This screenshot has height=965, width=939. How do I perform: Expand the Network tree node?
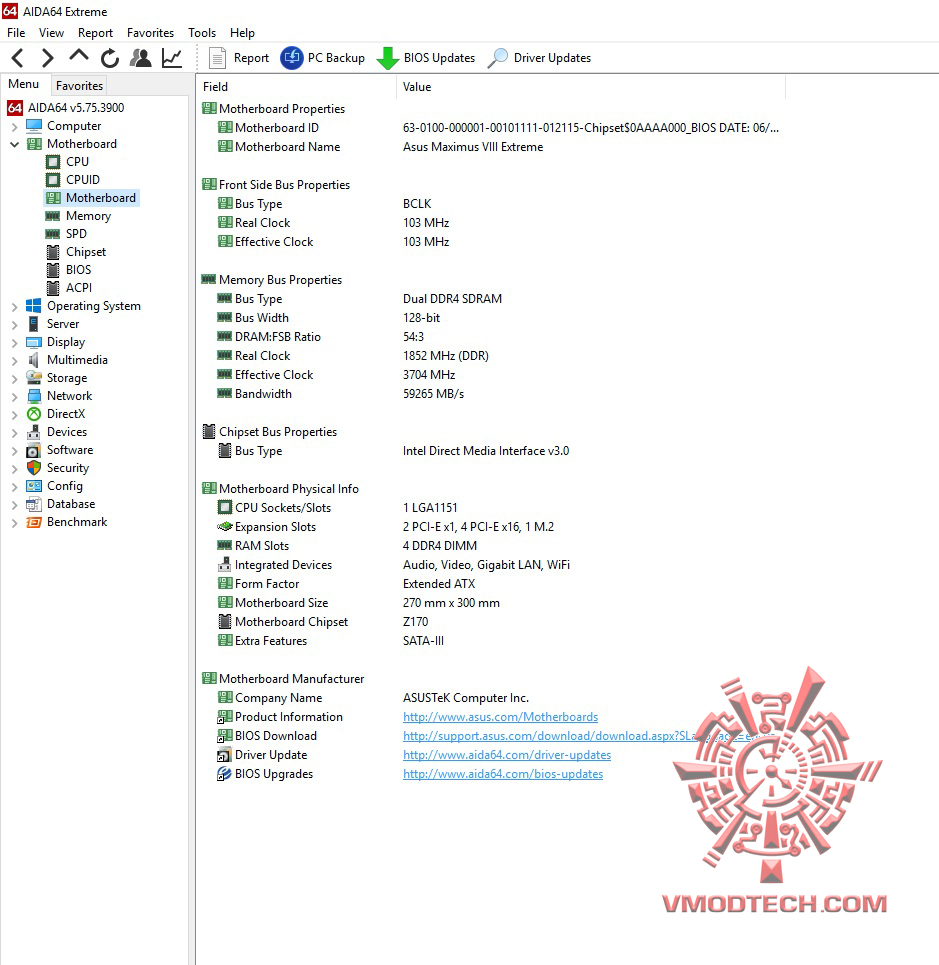15,396
